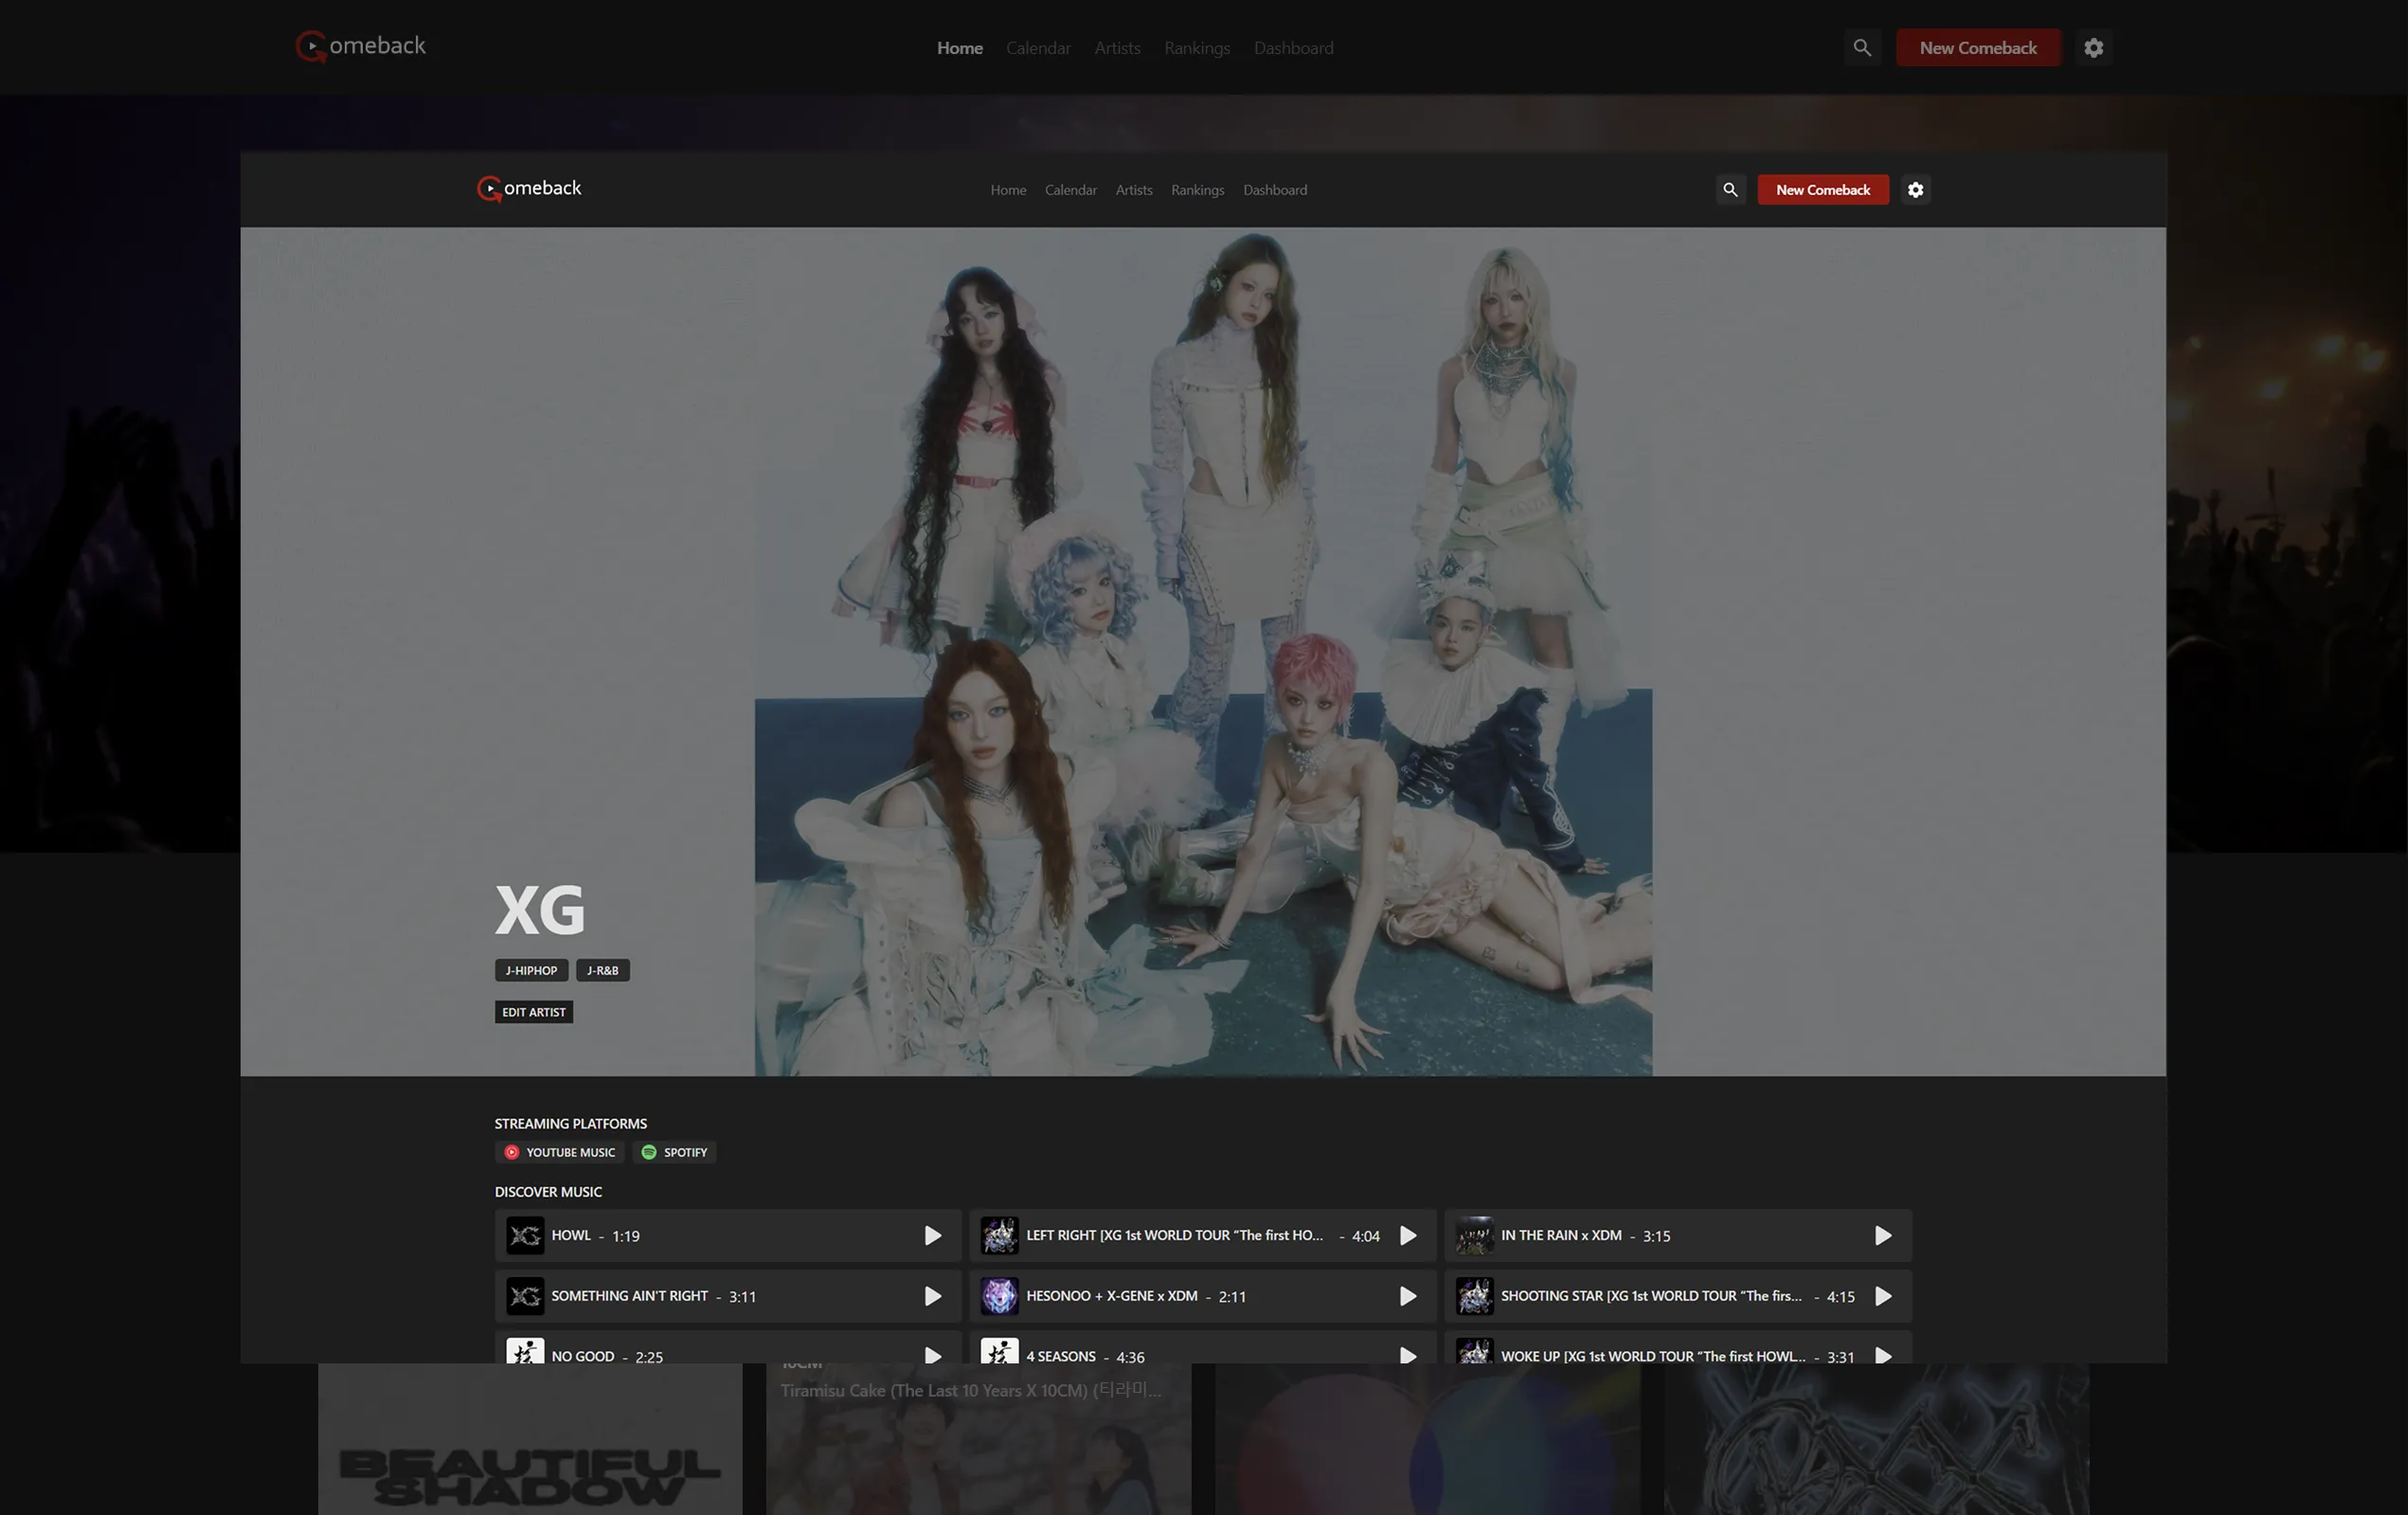
Task: Open Rankings in the inner navigation
Action: (x=1197, y=190)
